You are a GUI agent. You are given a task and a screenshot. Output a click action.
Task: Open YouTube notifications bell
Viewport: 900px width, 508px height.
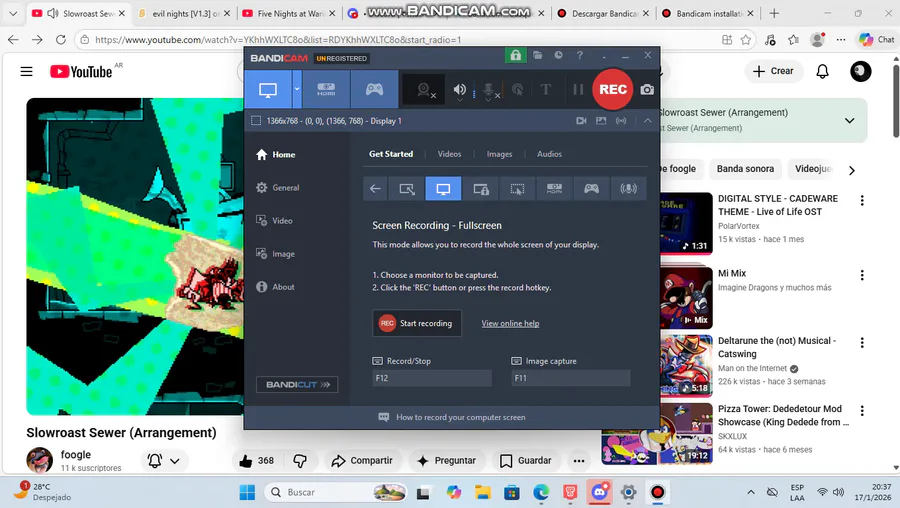pos(823,71)
